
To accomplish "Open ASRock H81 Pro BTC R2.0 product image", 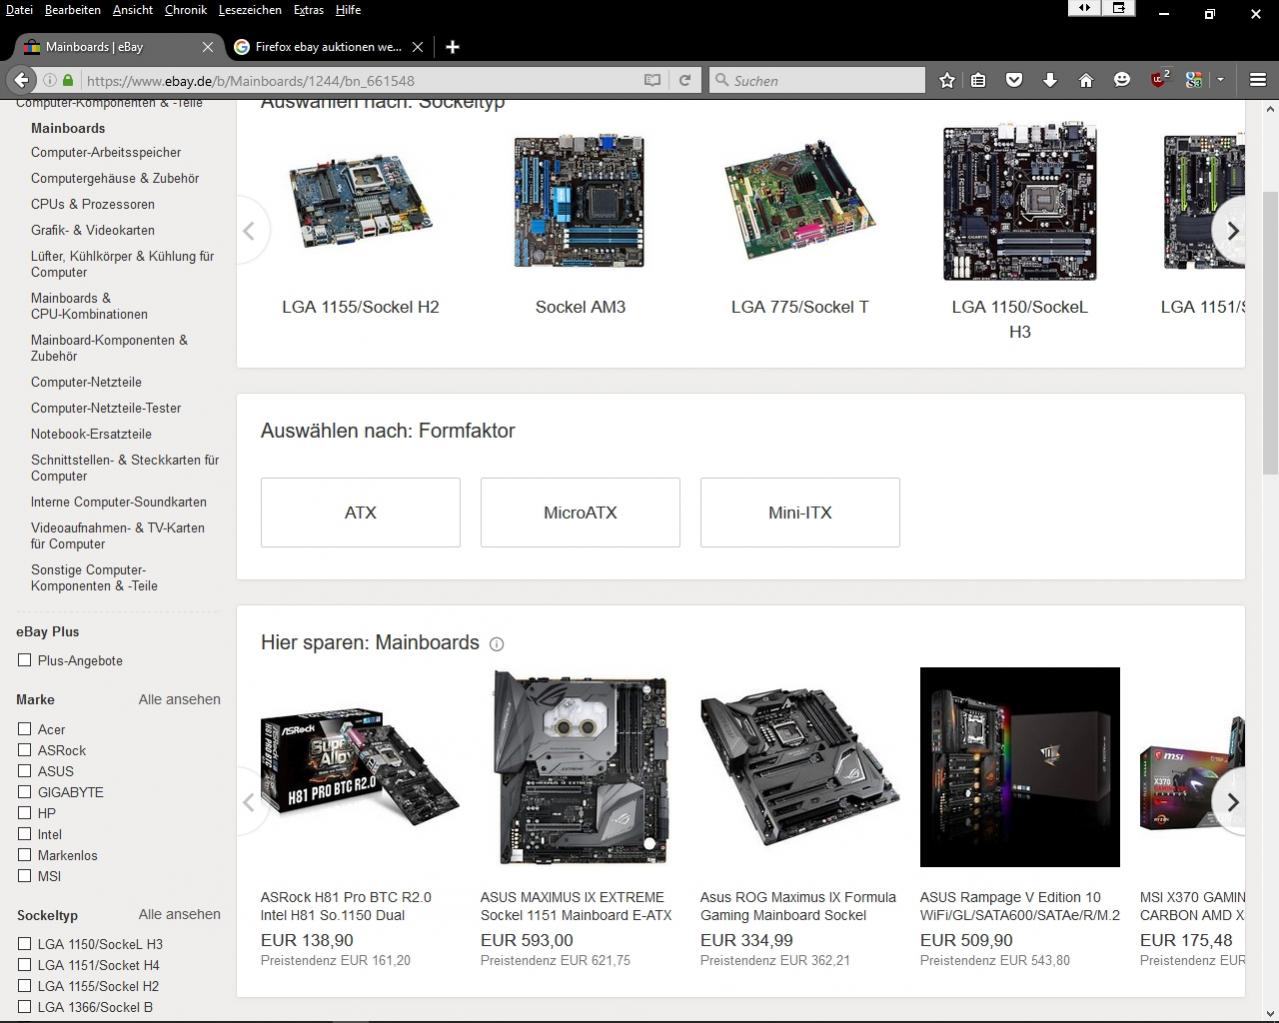I will 360,767.
